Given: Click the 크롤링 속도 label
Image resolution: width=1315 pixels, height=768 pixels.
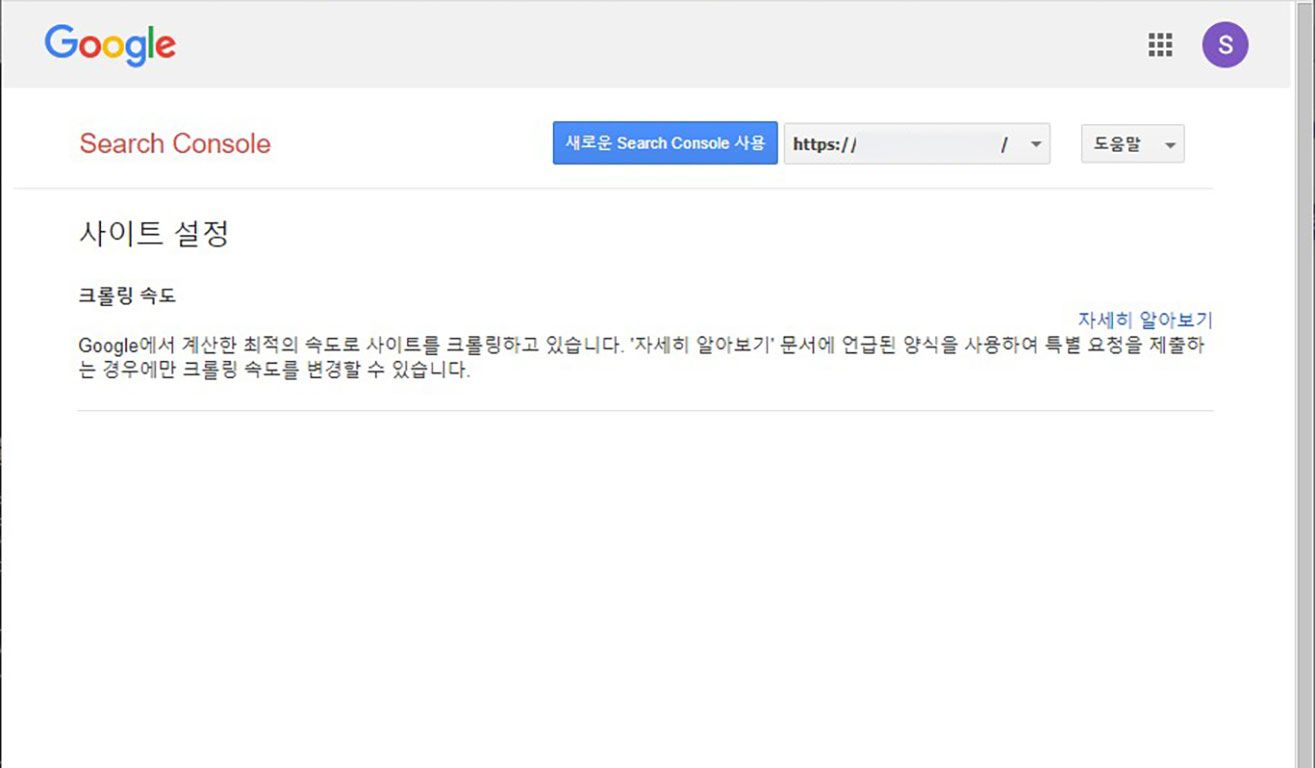Looking at the screenshot, I should click(127, 296).
